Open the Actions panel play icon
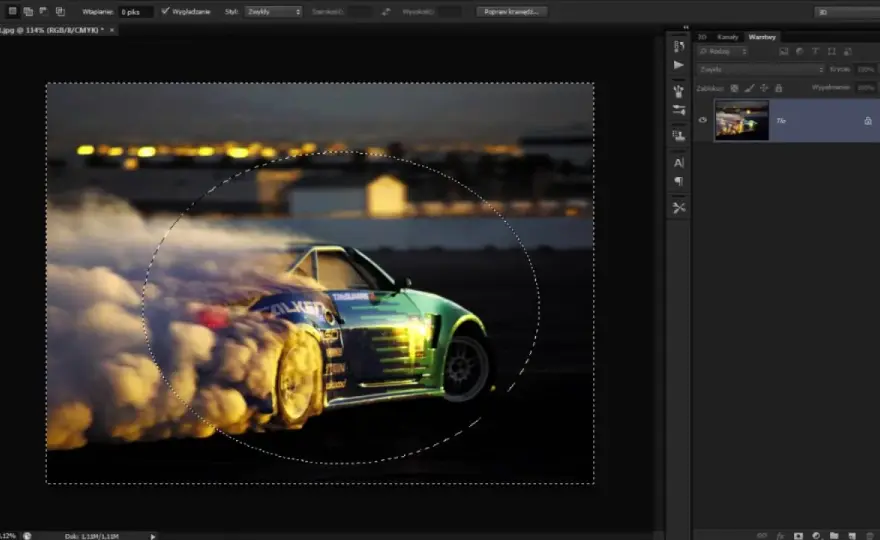 [x=679, y=65]
